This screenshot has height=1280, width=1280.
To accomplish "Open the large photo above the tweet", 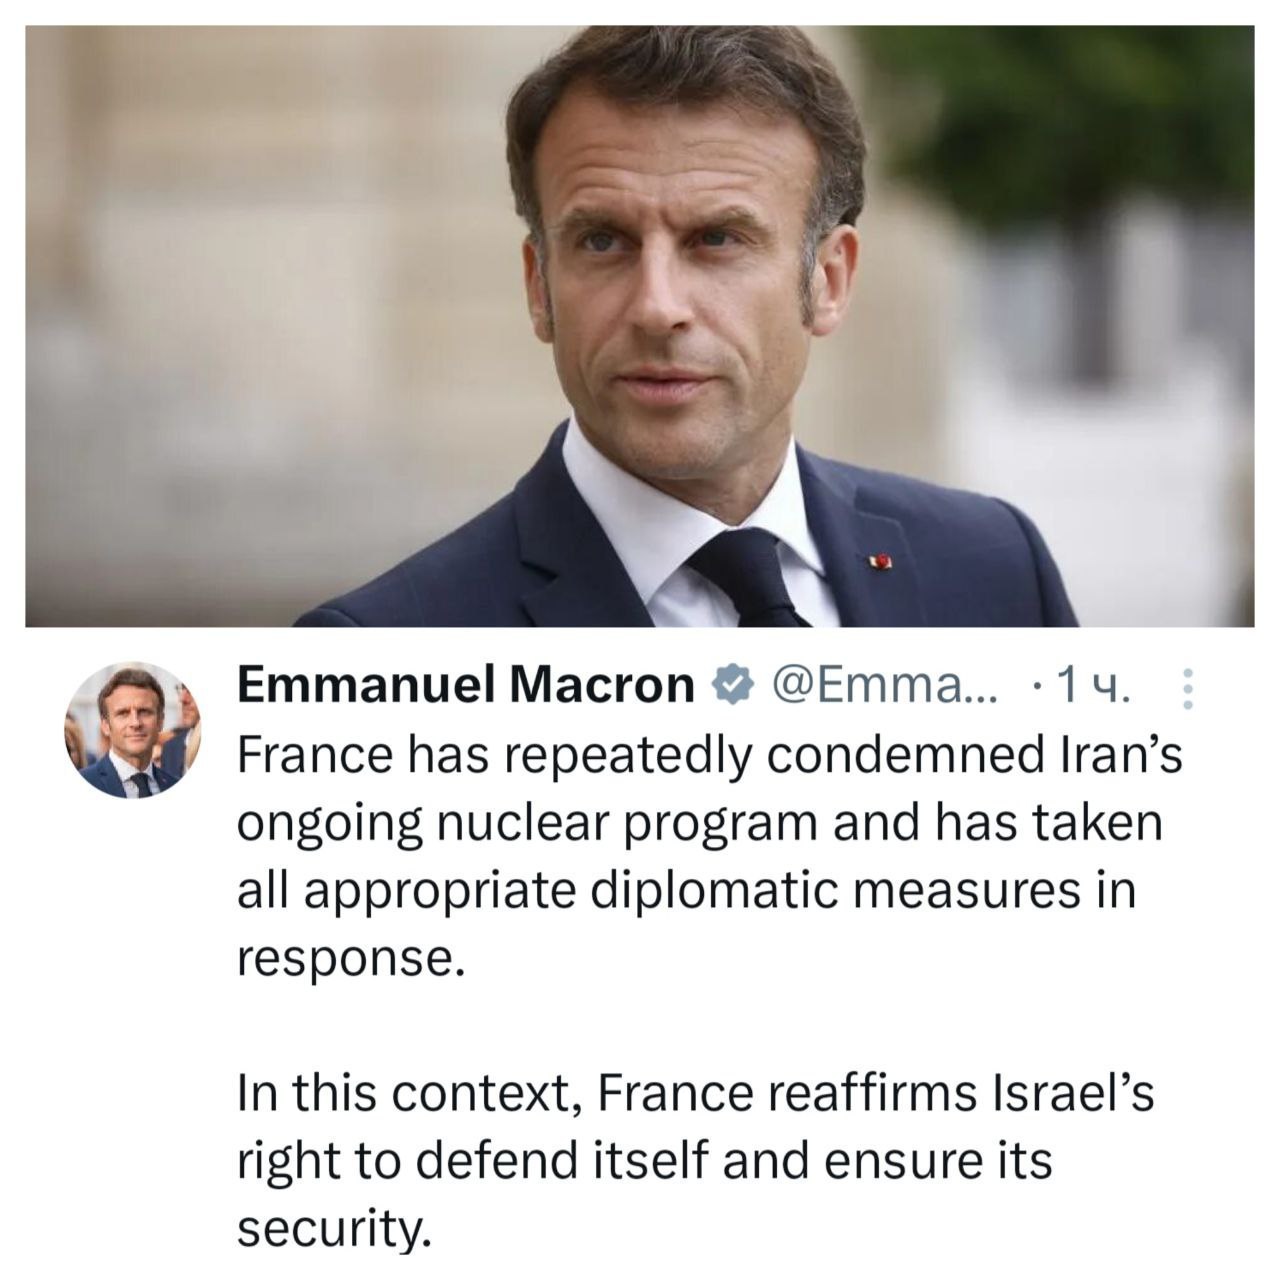I will pyautogui.click(x=640, y=326).
